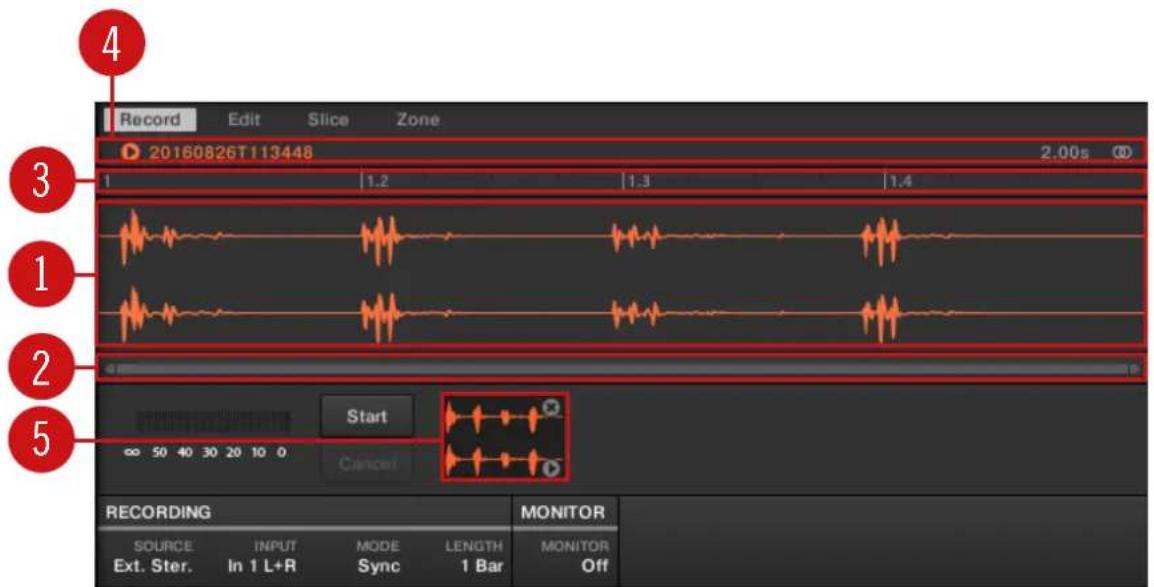The image size is (1154, 587).
Task: Open the MONITOR section header
Action: pyautogui.click(x=564, y=512)
